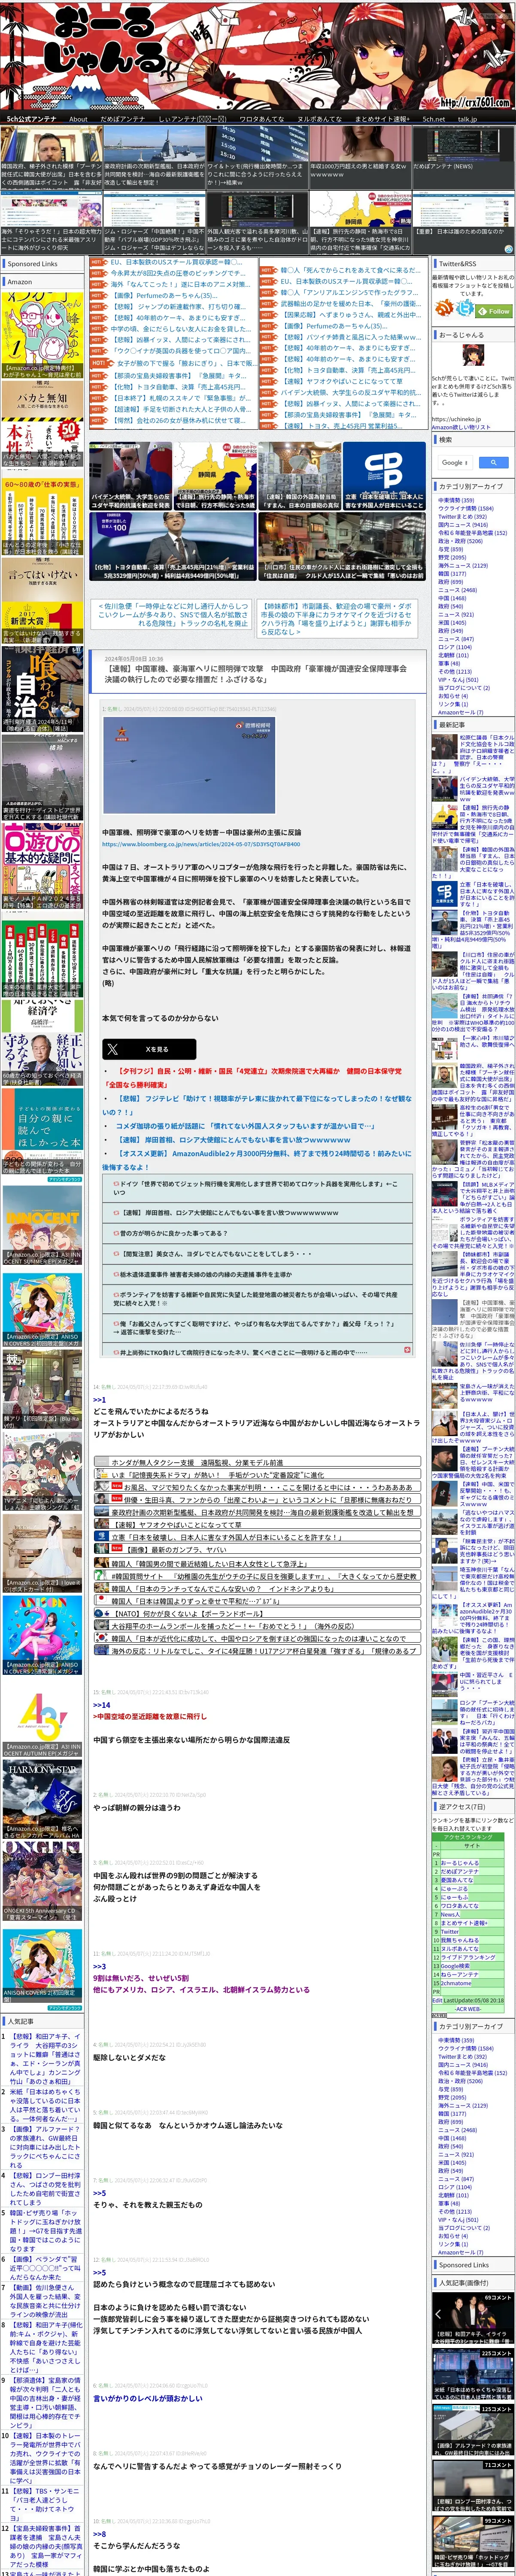Viewport: 516px width, 2576px height.
Task: Open the bloomberg.co.jp source link
Action: 201,844
